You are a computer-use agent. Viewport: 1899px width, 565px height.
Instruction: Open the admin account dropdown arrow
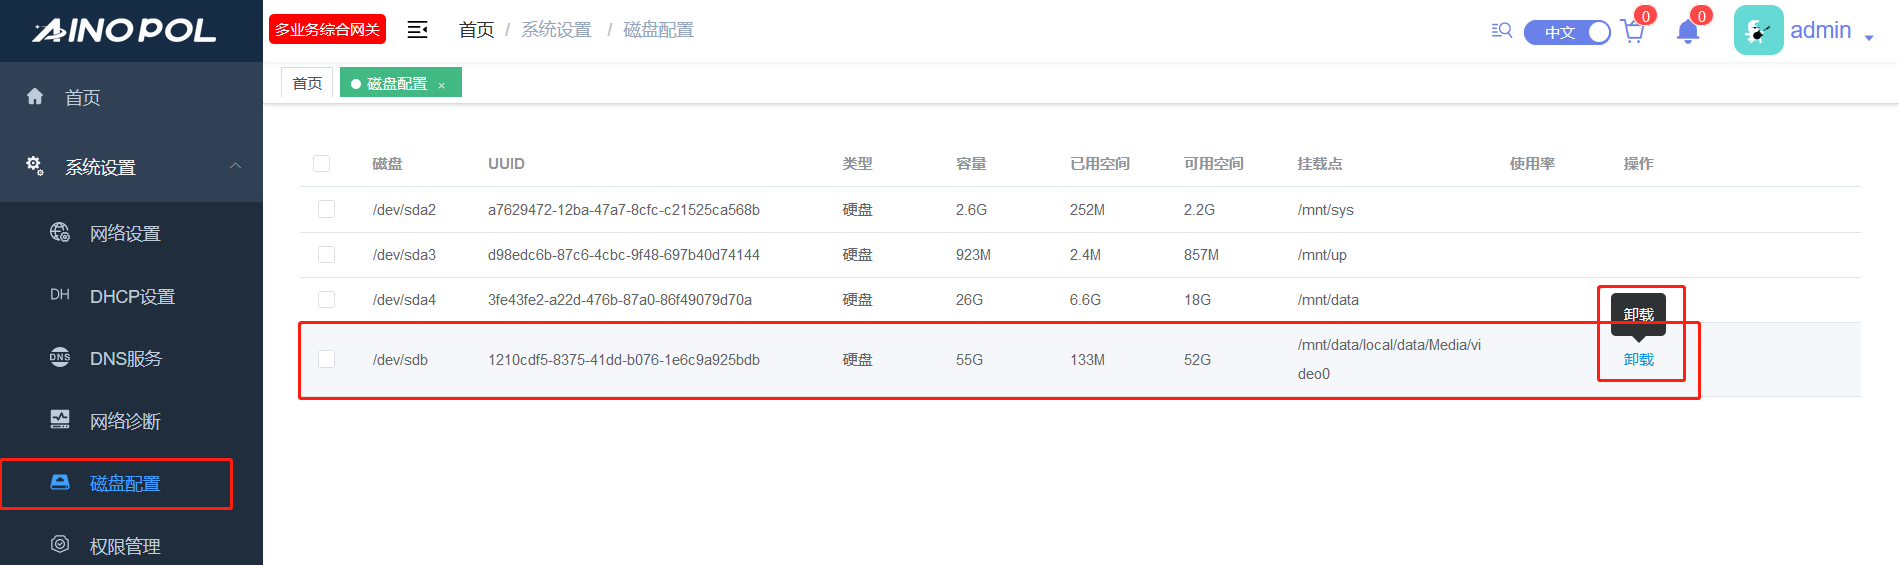1869,37
